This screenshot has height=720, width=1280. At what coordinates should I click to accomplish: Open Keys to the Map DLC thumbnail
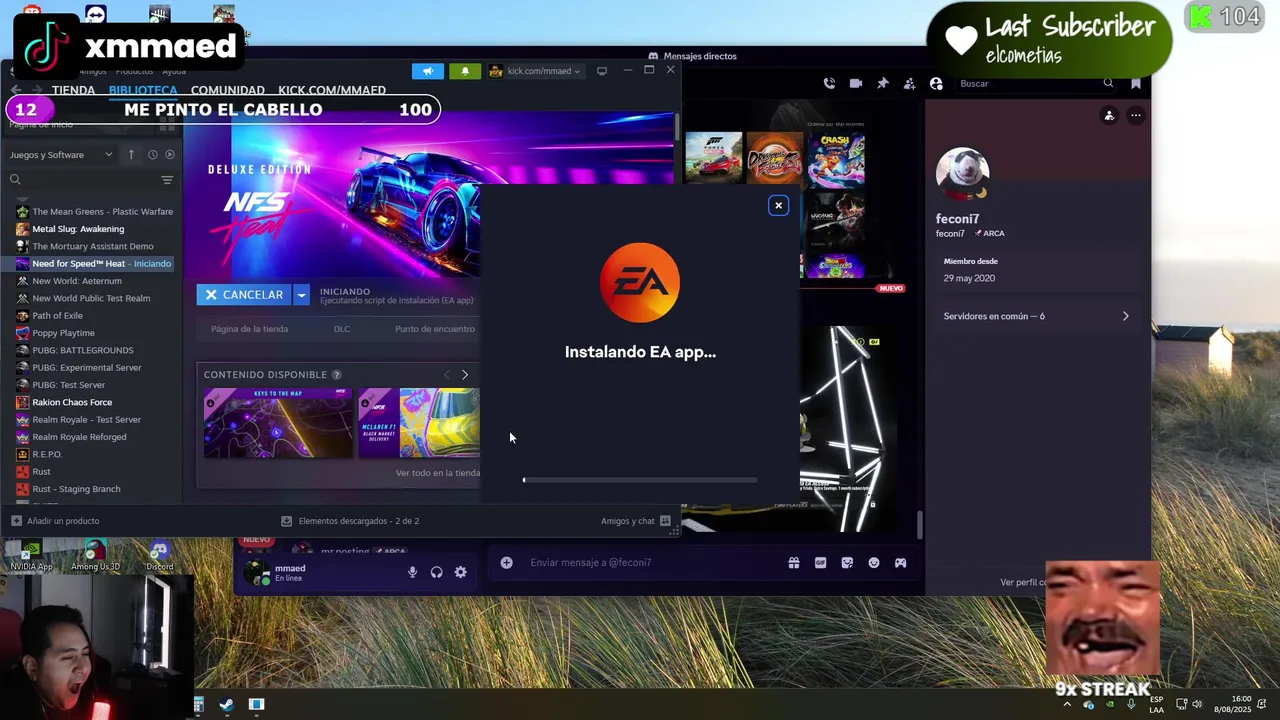tap(278, 423)
